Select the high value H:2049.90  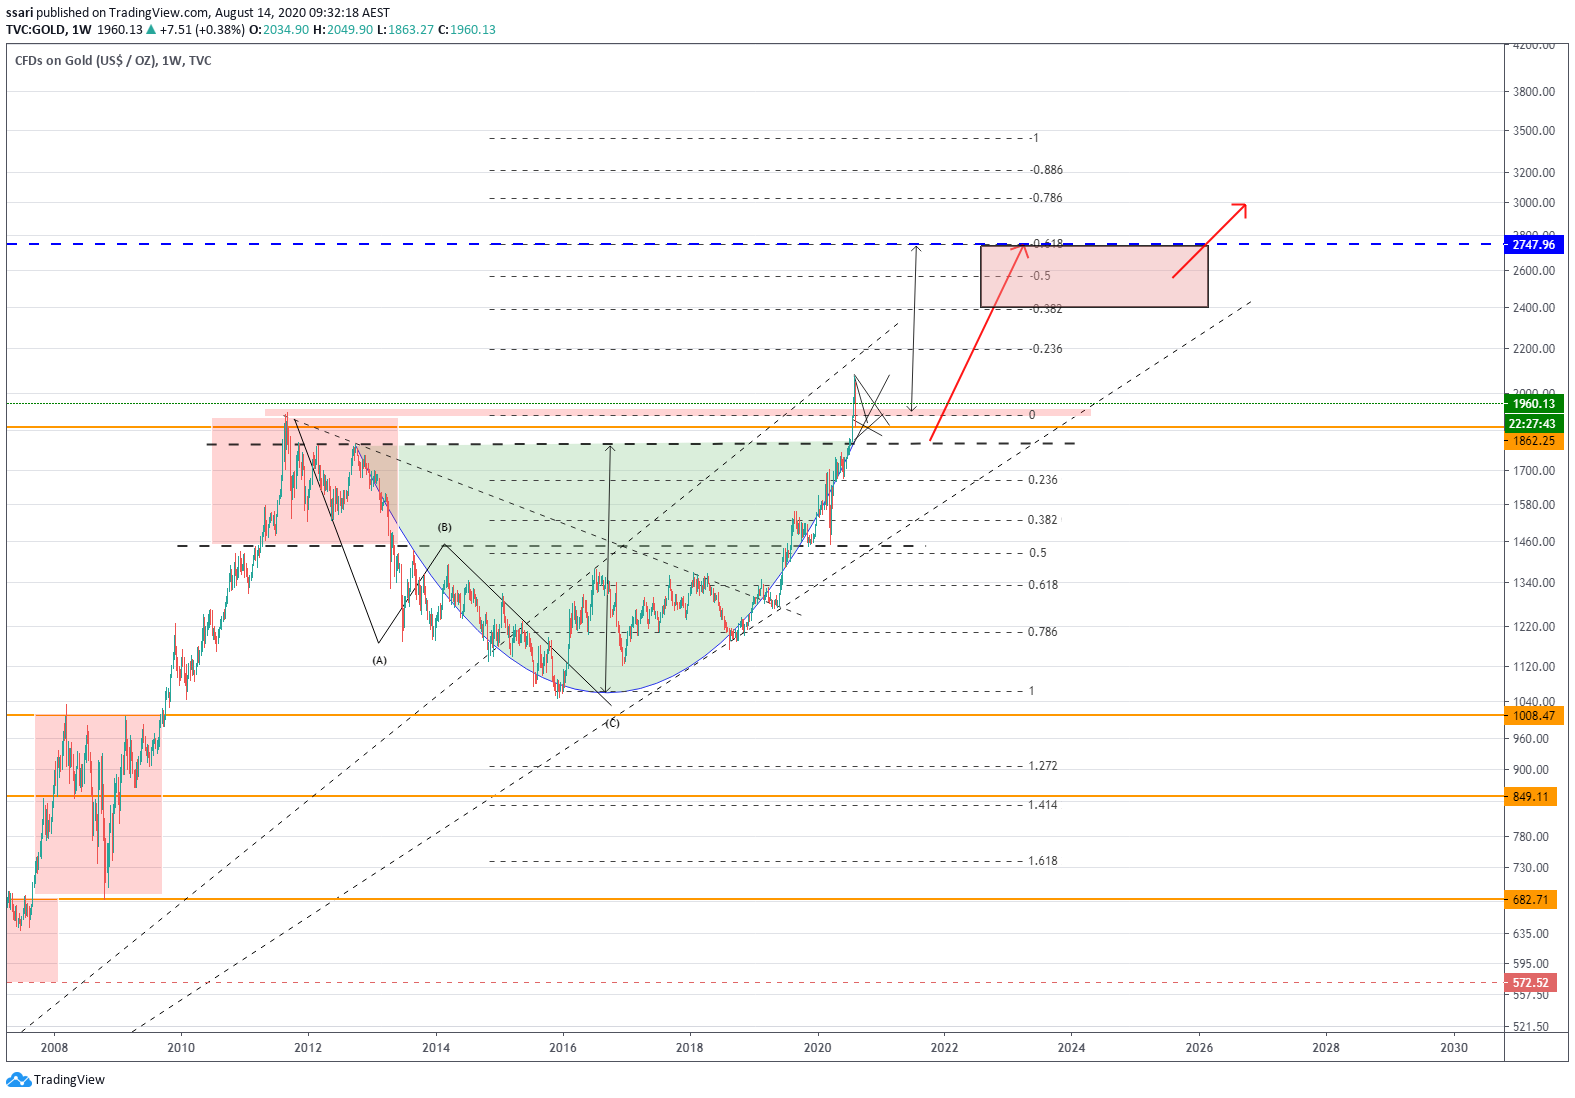[343, 30]
